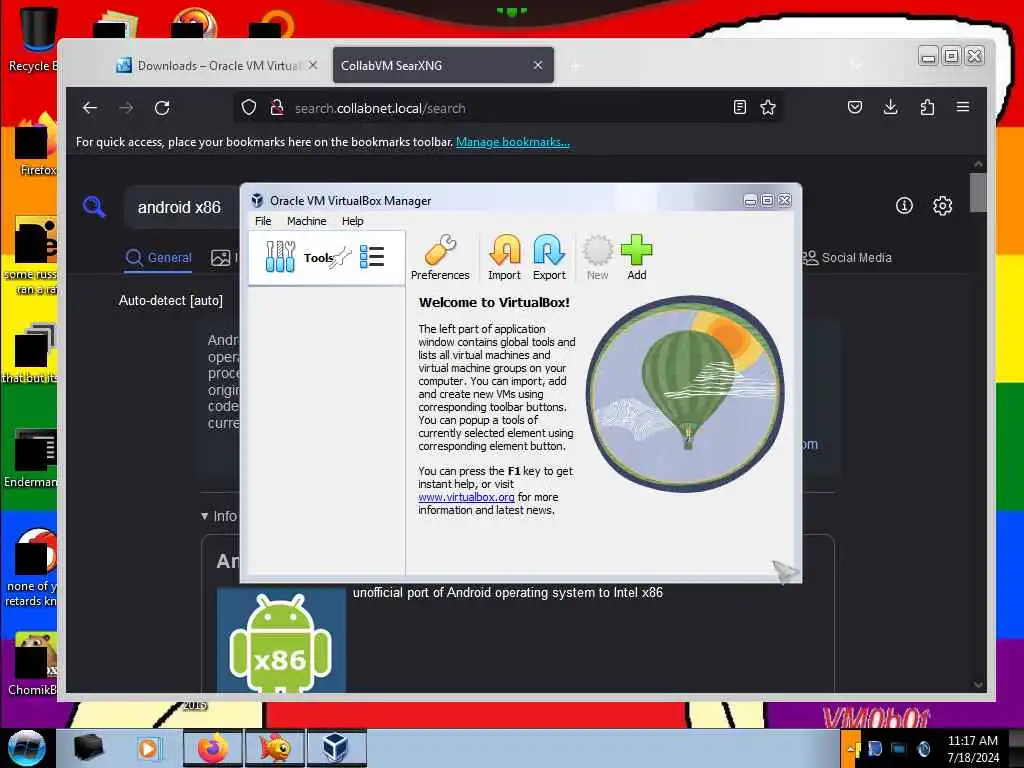Screen dimensions: 1024x768
Task: Toggle reader view in Firefox
Action: [739, 107]
